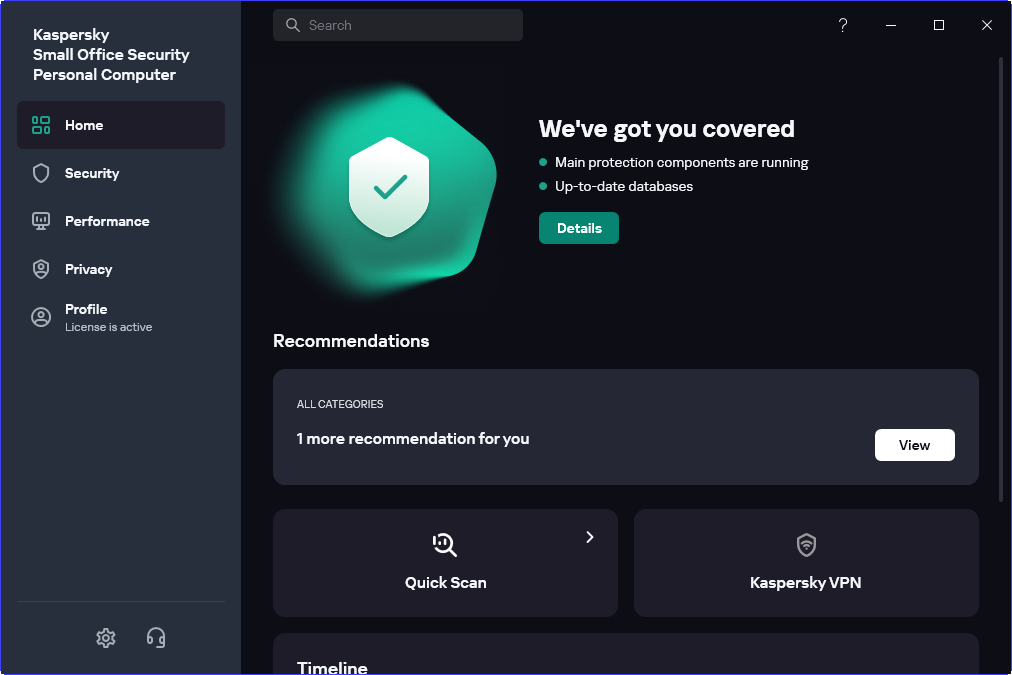
Task: Click the Profile user icon
Action: click(x=41, y=317)
